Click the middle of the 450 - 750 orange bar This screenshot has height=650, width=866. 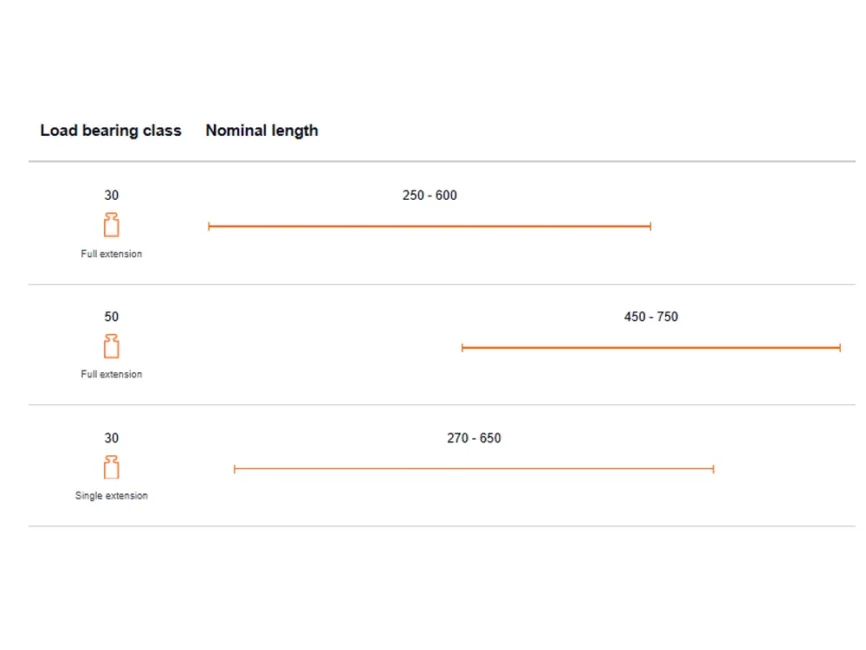651,347
